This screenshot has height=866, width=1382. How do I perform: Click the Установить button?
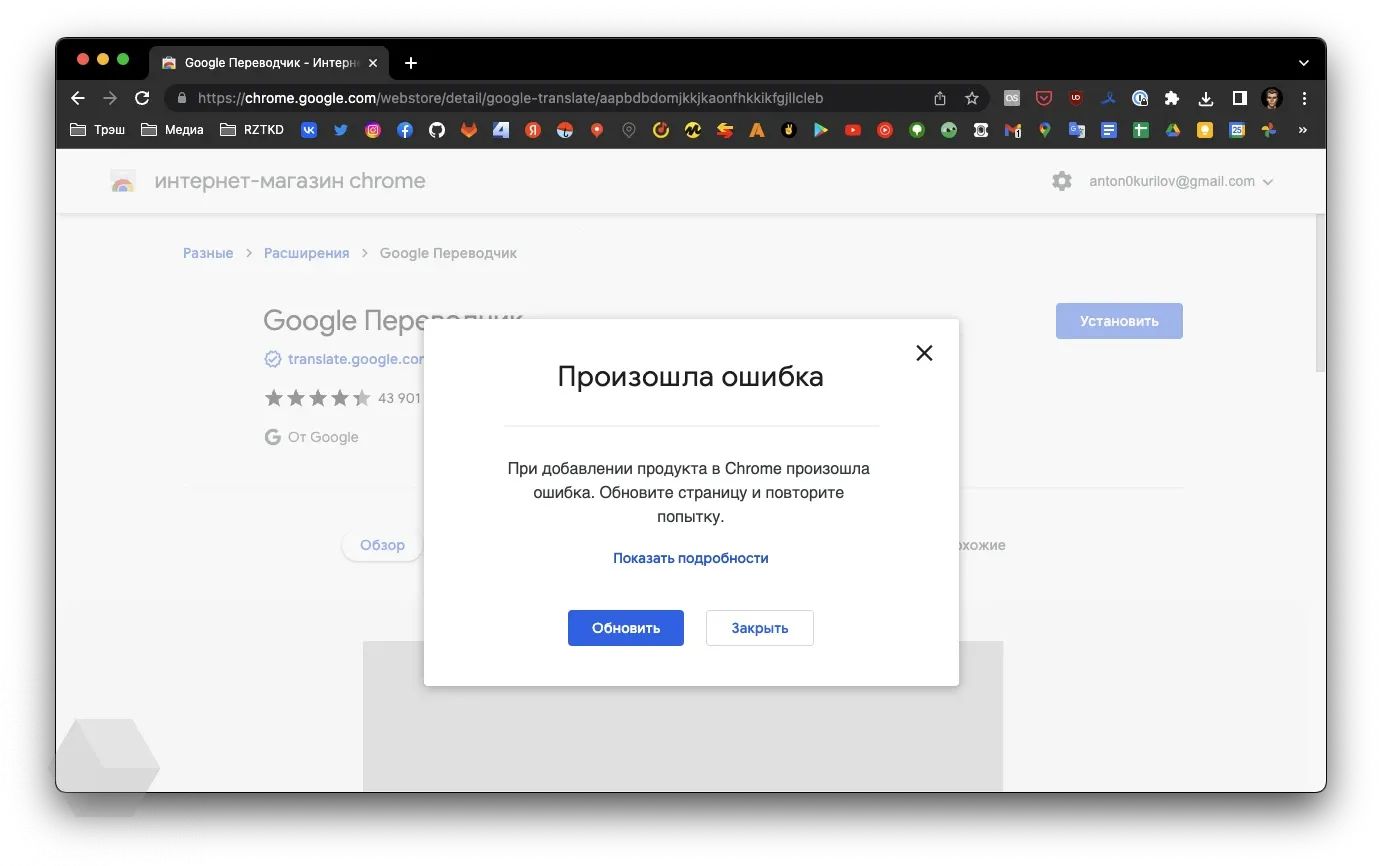(x=1119, y=321)
